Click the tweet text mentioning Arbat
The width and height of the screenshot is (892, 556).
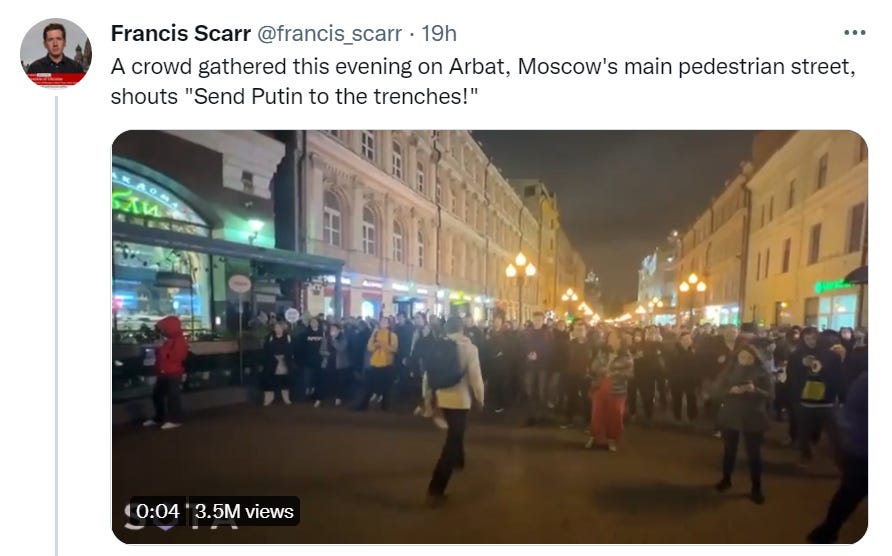pos(482,81)
